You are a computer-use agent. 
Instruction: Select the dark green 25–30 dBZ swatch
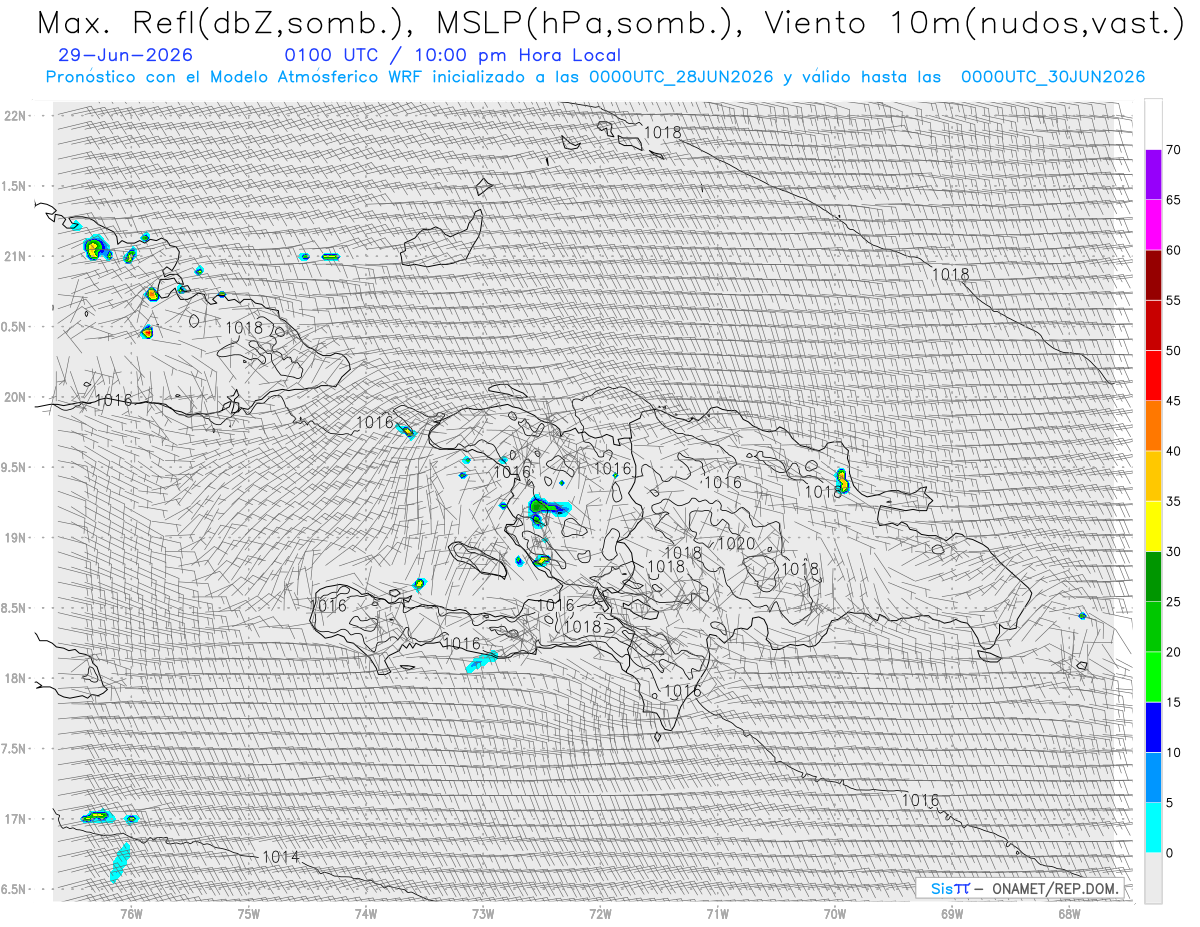(1153, 577)
